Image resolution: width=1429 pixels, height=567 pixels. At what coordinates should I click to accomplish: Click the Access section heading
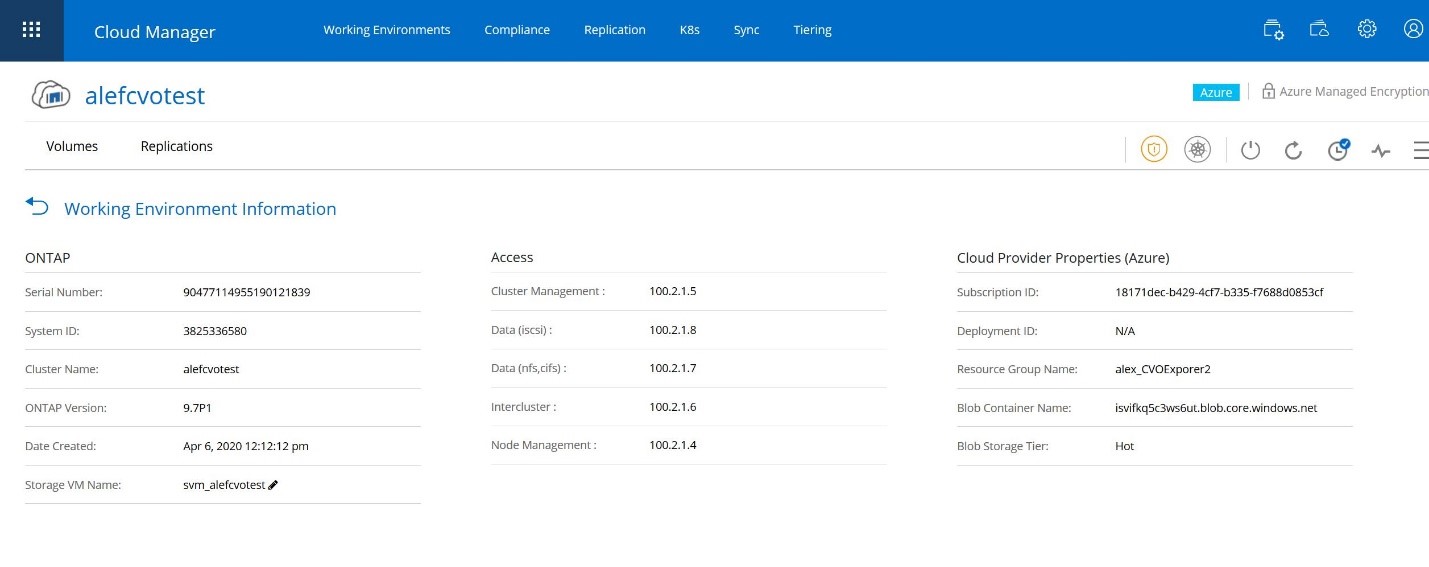(x=512, y=257)
